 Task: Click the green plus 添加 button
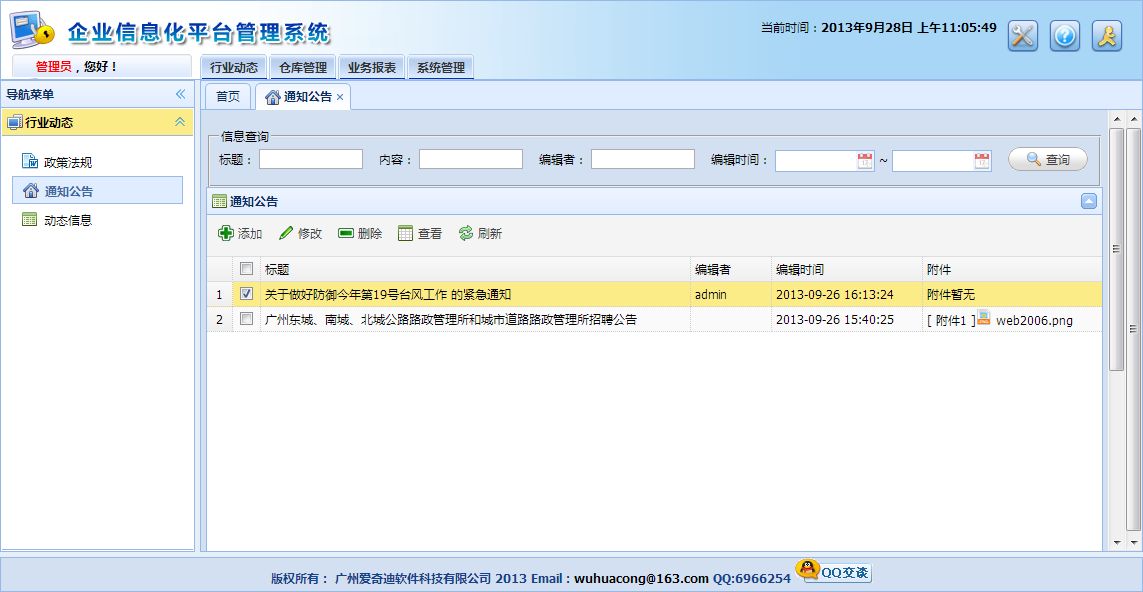pos(241,233)
